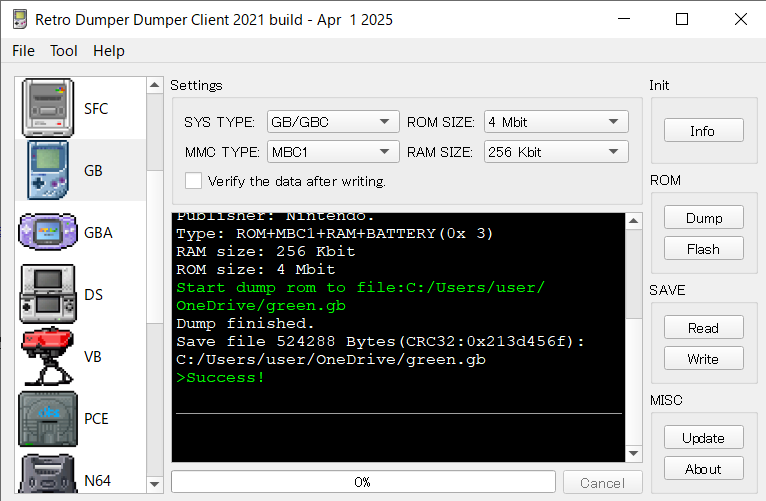Click the Info button
The image size is (766, 501).
click(703, 130)
